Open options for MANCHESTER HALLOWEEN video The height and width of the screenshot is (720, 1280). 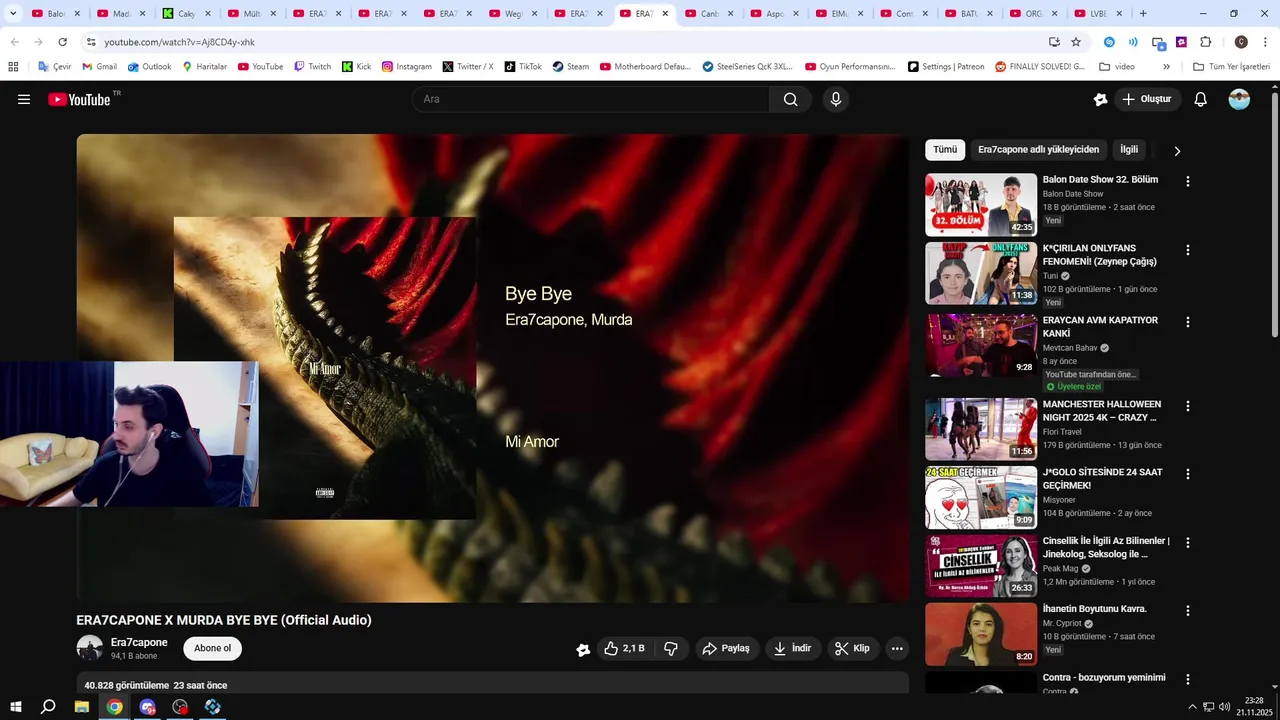1188,406
